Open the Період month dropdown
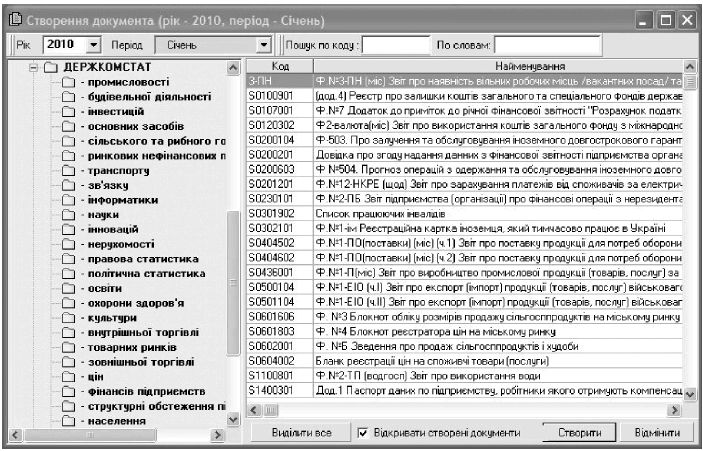 click(264, 45)
